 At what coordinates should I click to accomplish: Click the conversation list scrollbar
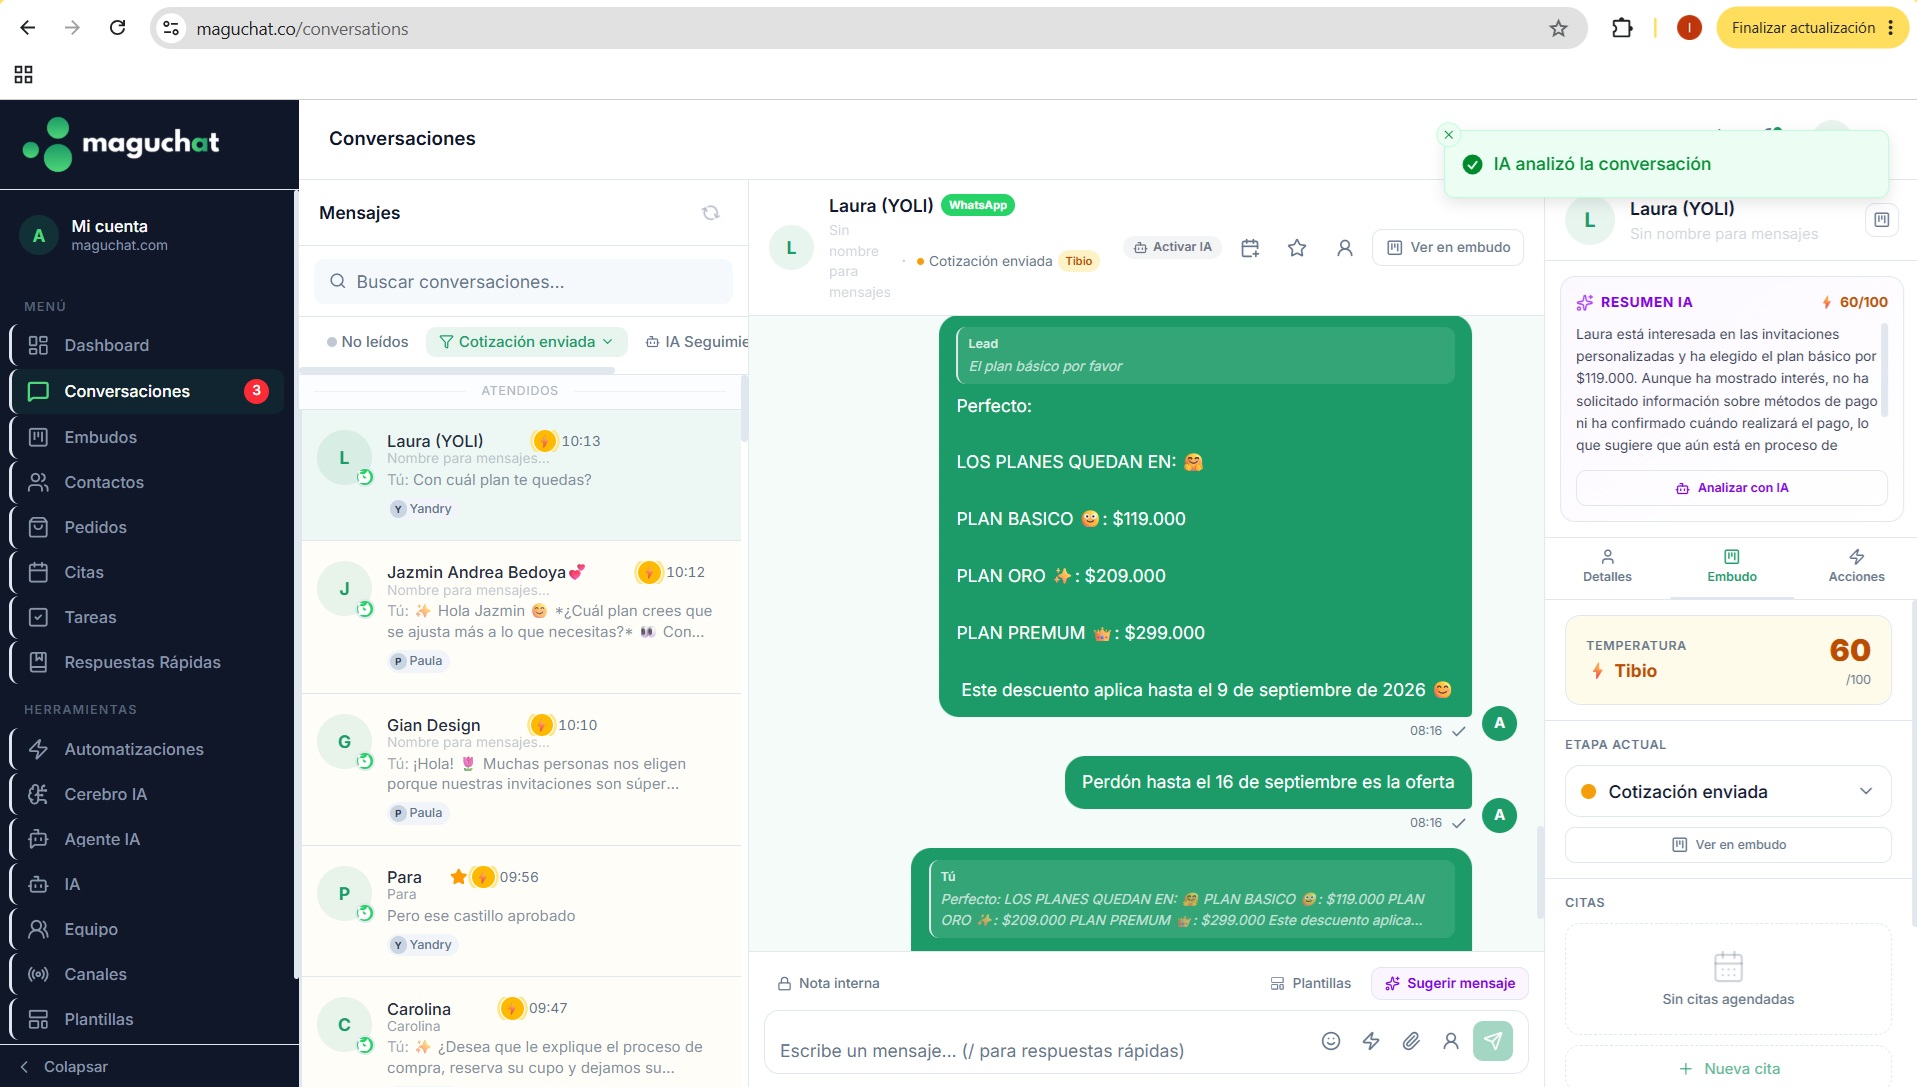coord(744,408)
